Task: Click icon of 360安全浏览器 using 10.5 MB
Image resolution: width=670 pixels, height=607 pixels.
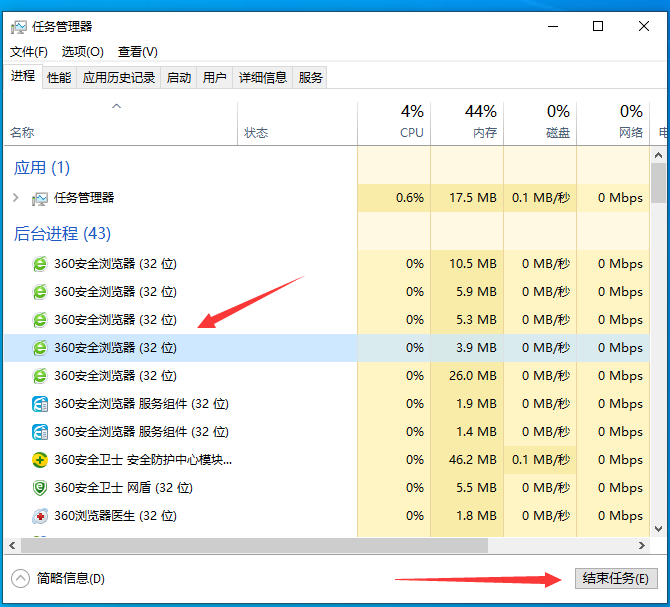Action: (x=40, y=264)
